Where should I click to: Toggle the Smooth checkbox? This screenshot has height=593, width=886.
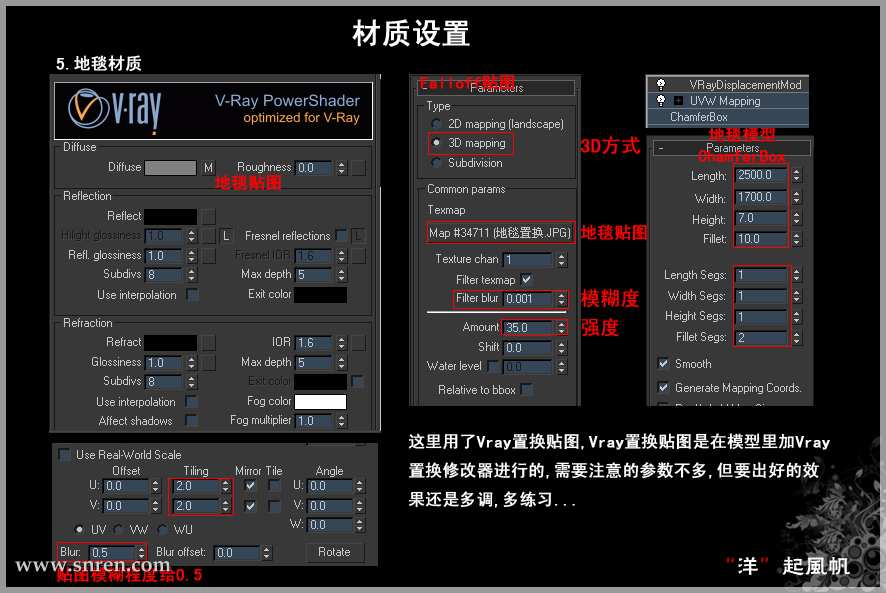click(663, 363)
